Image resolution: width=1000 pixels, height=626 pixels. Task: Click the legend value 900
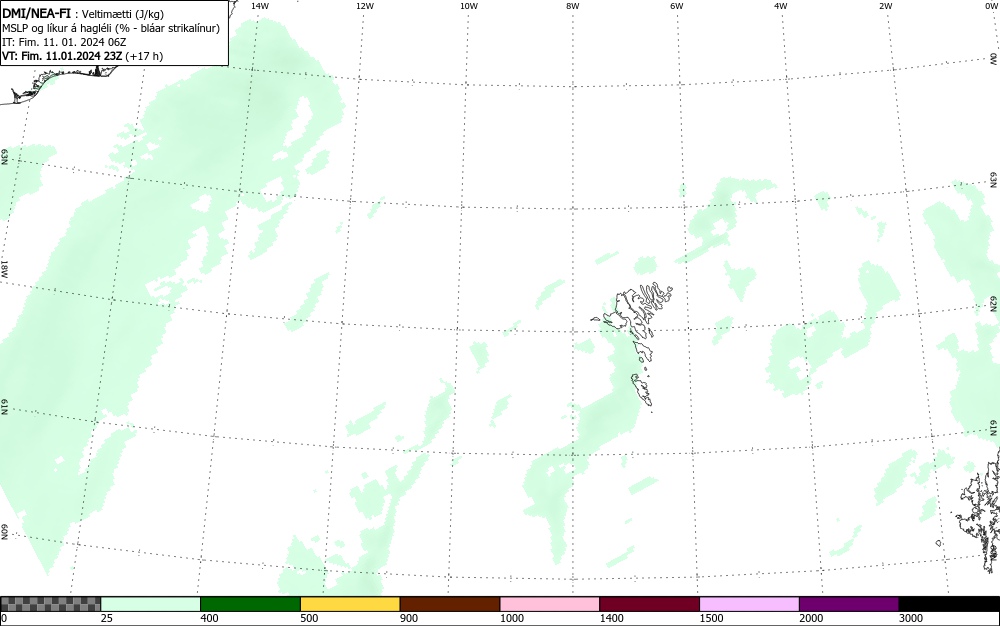[409, 618]
